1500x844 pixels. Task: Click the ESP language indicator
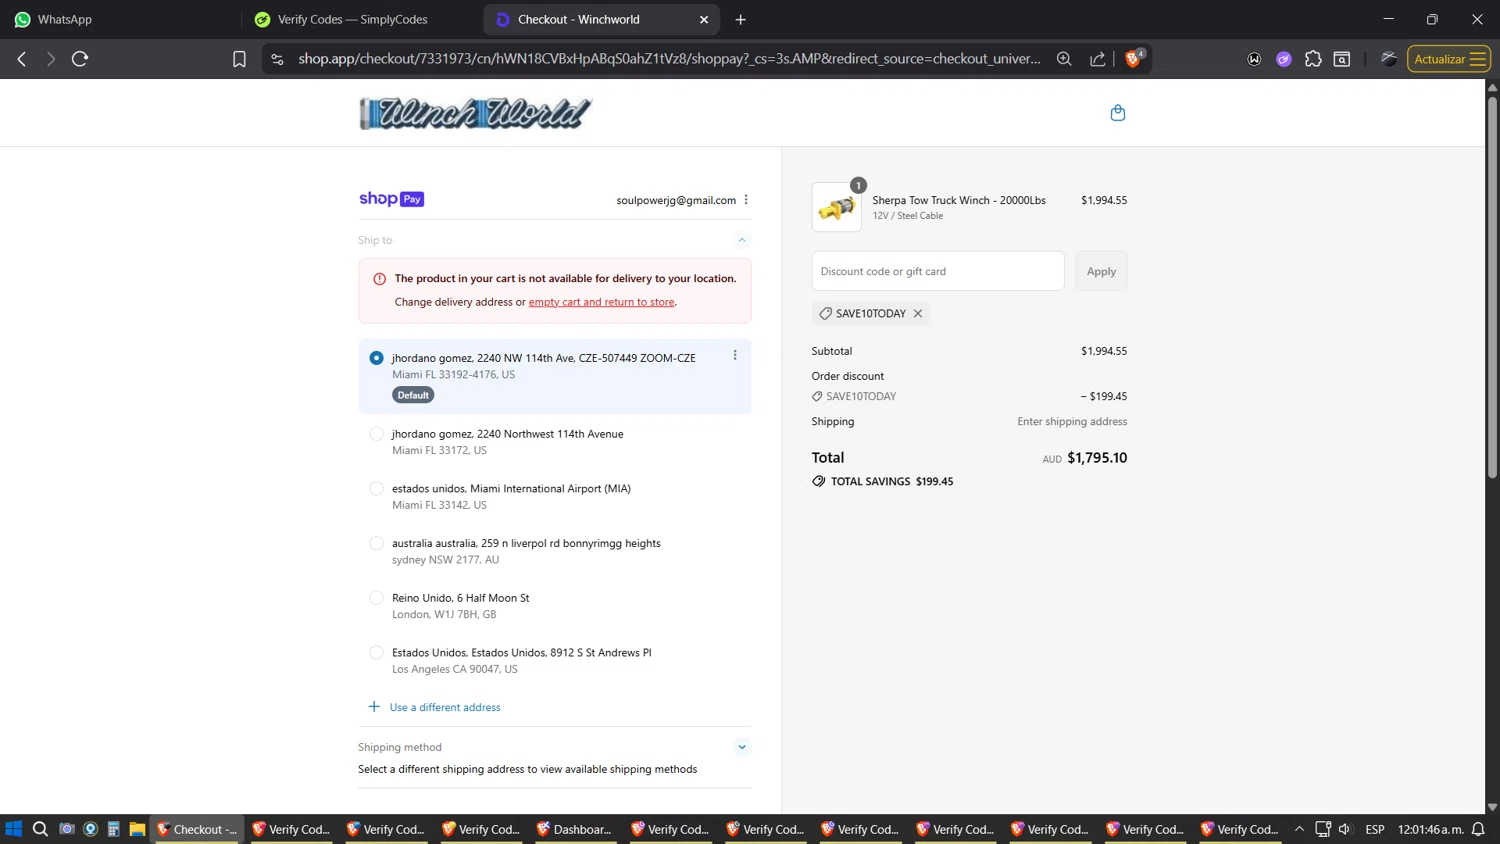pyautogui.click(x=1375, y=829)
